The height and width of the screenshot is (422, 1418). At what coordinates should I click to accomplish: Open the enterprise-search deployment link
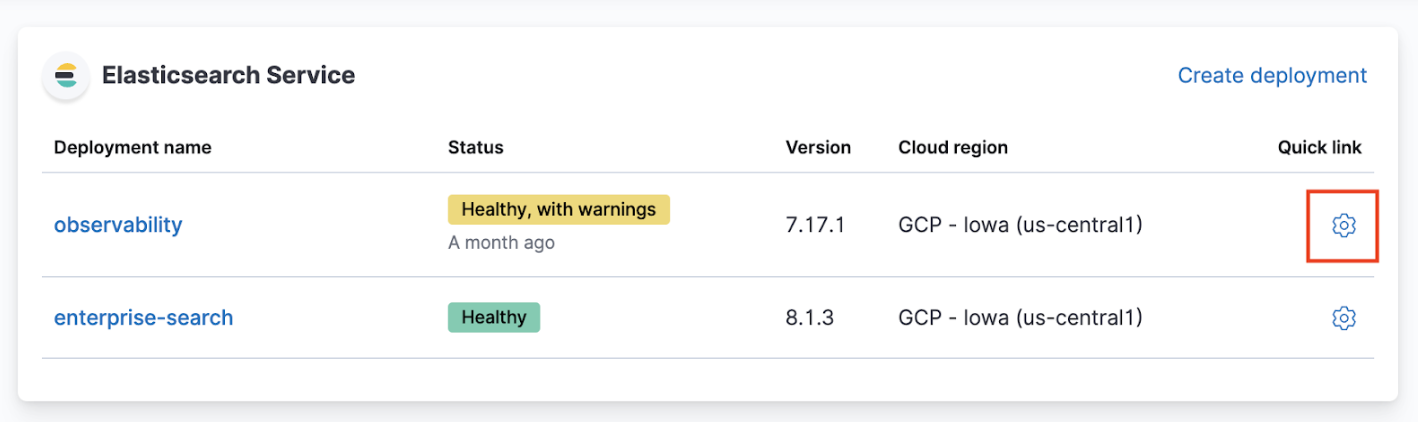[143, 318]
